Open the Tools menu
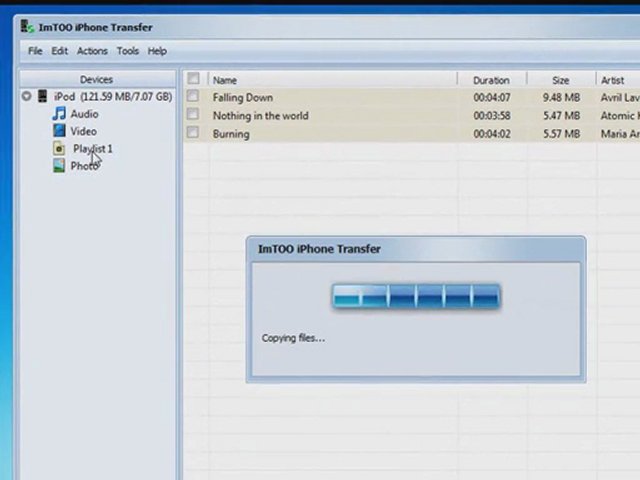Image resolution: width=640 pixels, height=480 pixels. (128, 51)
